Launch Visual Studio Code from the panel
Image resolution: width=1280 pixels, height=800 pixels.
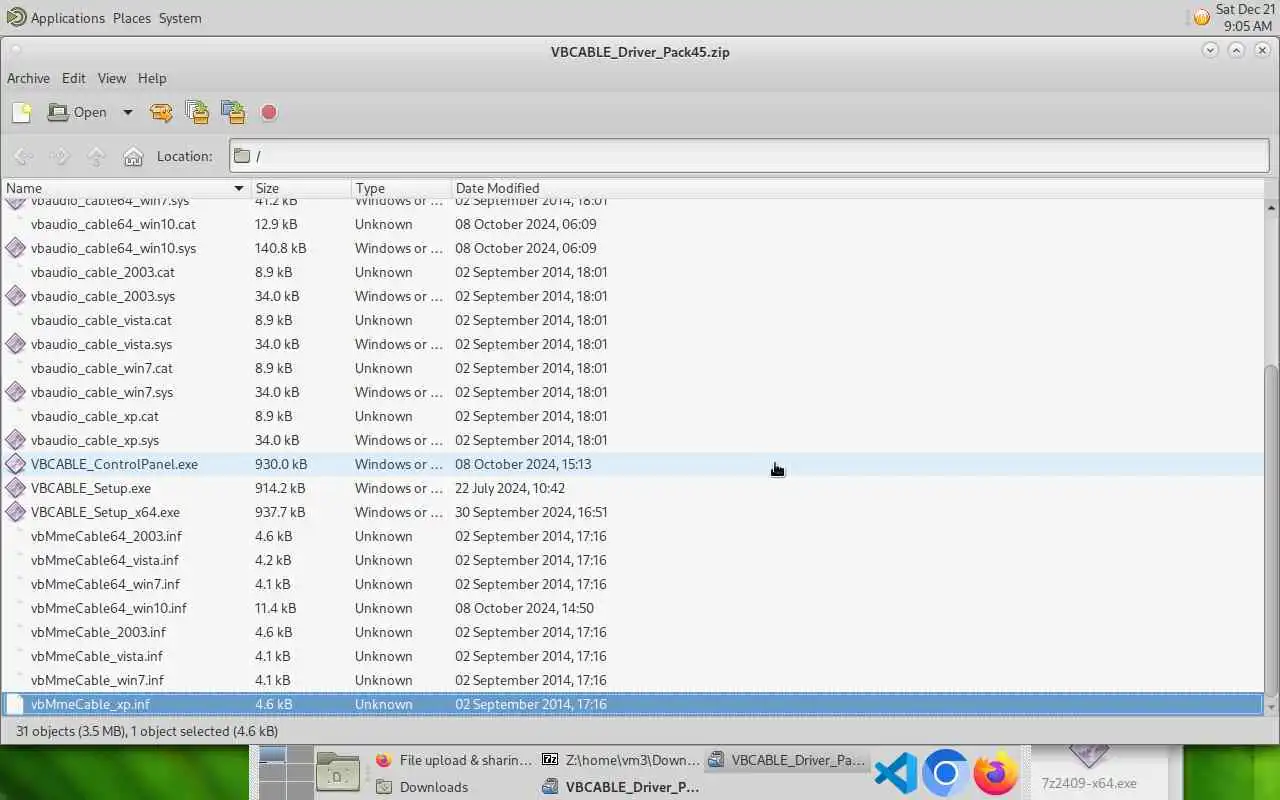tap(895, 773)
